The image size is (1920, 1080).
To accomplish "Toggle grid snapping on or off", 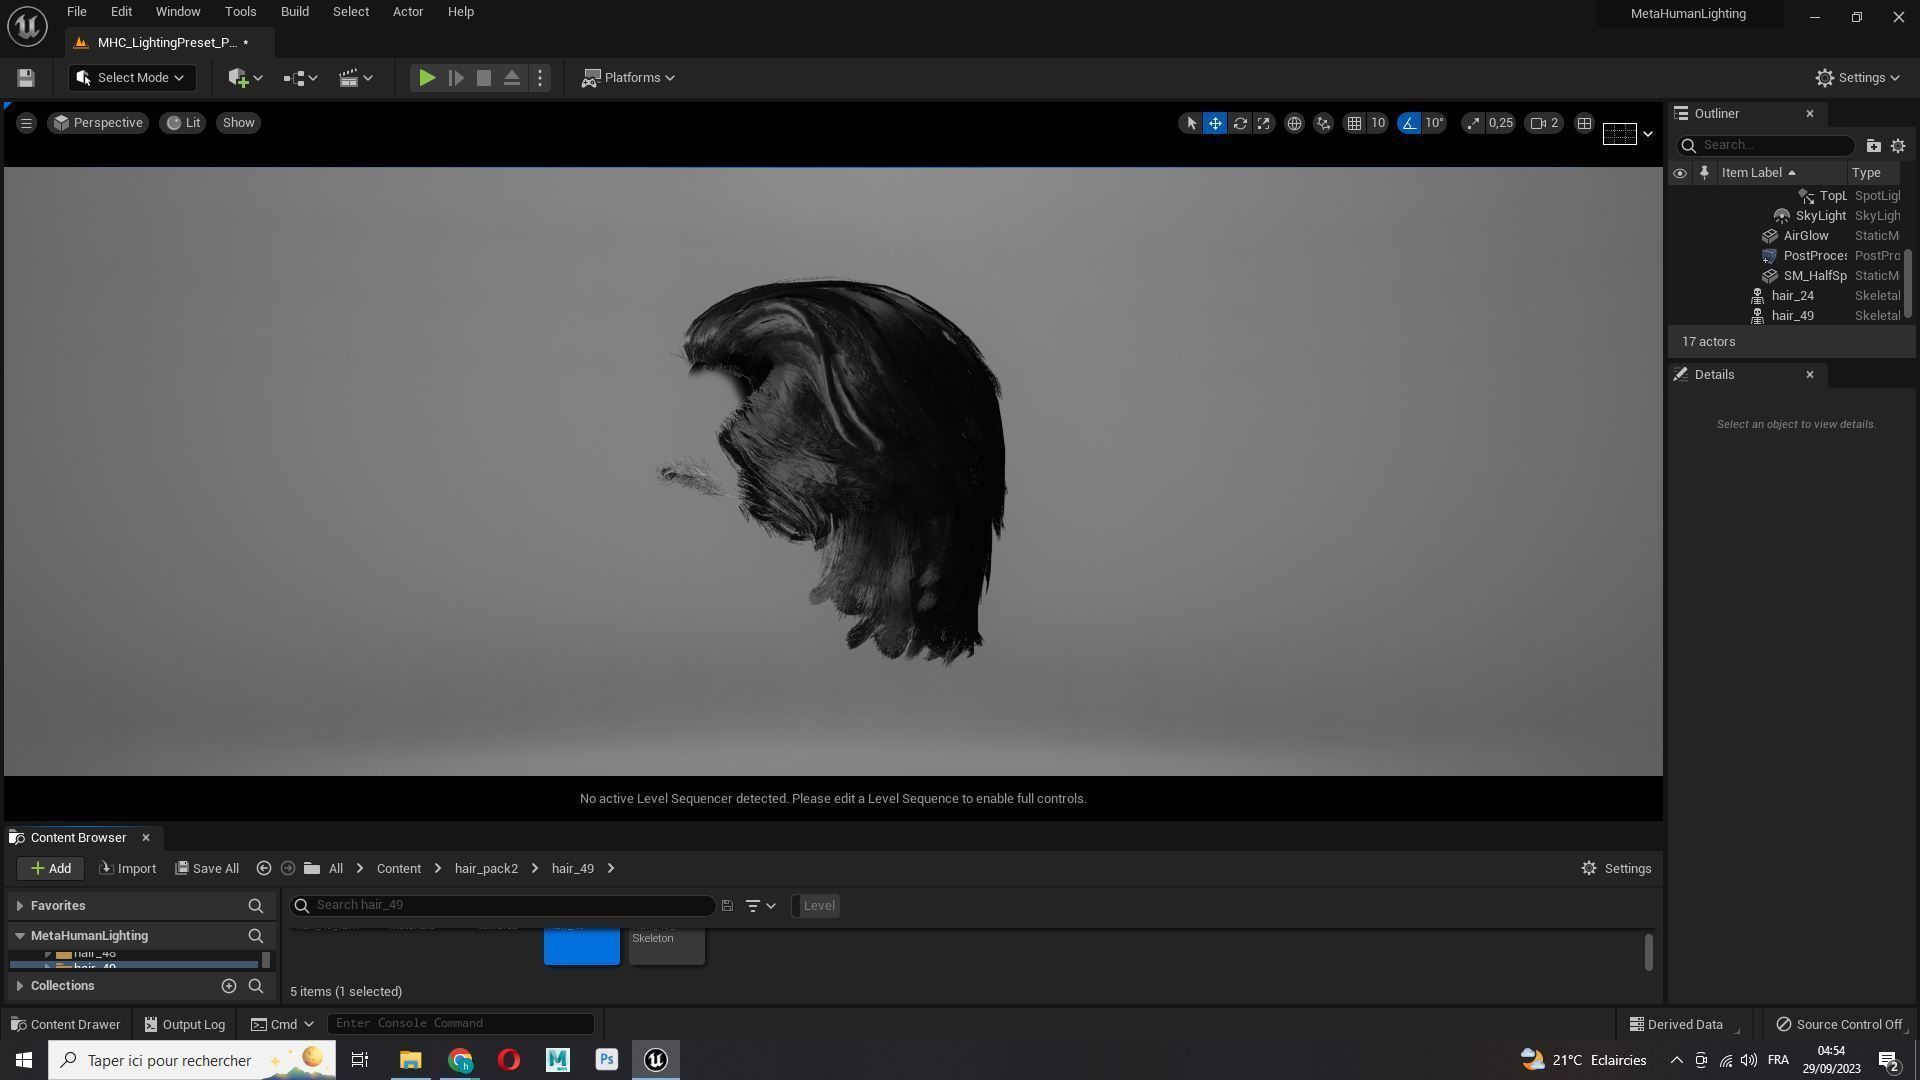I will (1354, 123).
